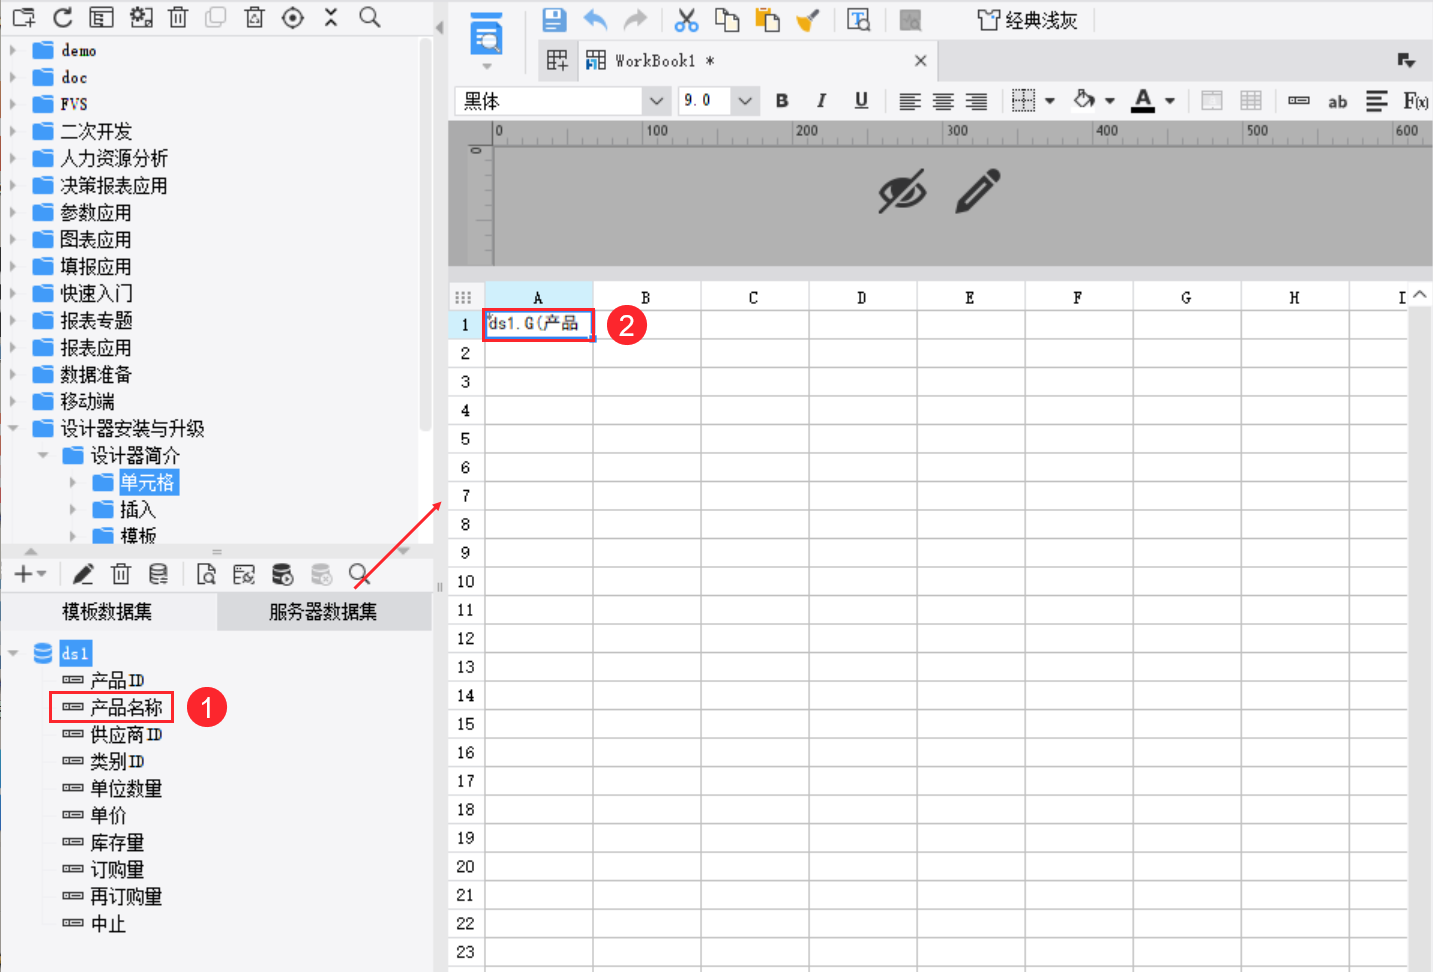Open search in the file tree toolbar

pos(370,17)
